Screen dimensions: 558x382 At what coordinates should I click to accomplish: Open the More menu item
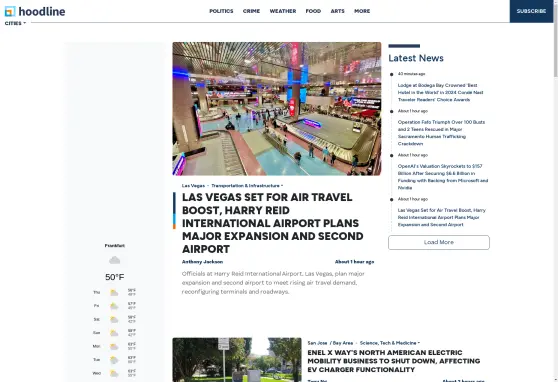(x=362, y=11)
